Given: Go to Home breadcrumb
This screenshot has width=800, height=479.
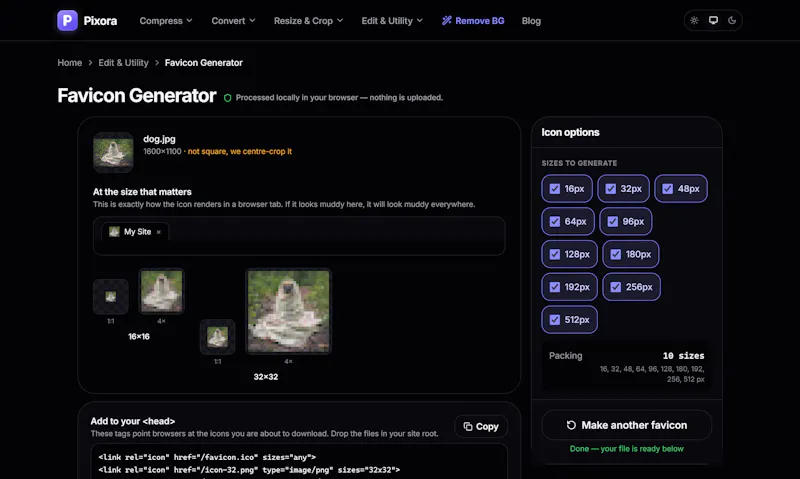Looking at the screenshot, I should coord(69,63).
